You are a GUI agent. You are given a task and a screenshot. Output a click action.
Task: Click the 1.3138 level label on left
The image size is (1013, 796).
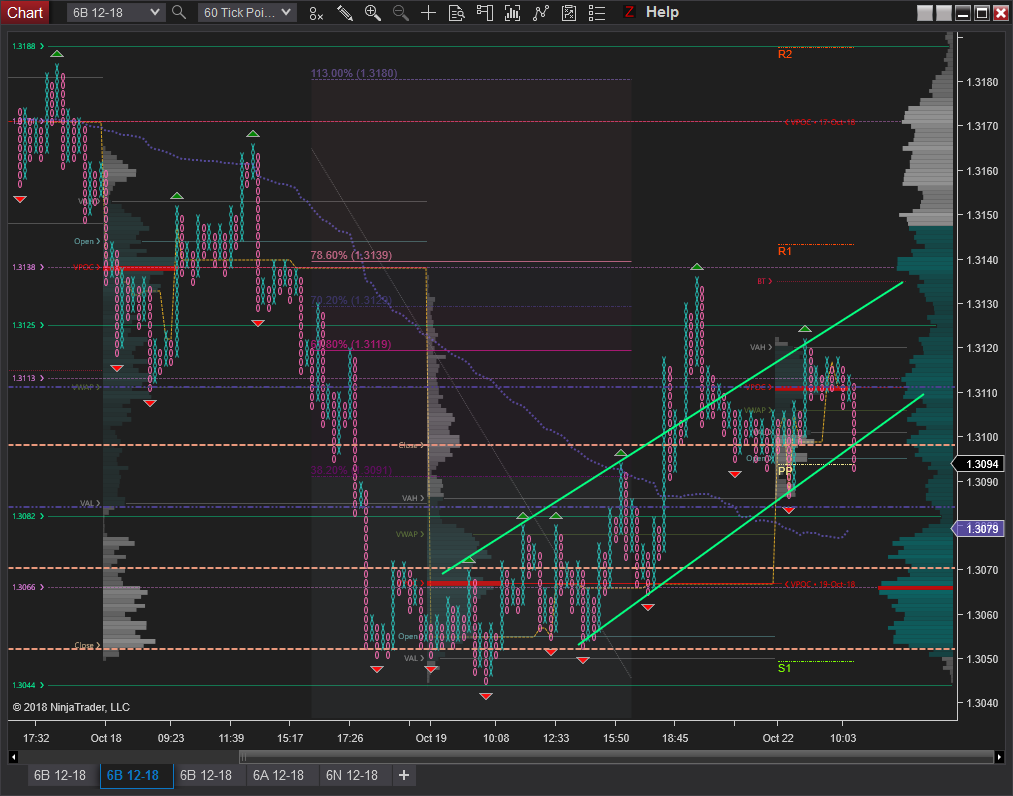[28, 267]
